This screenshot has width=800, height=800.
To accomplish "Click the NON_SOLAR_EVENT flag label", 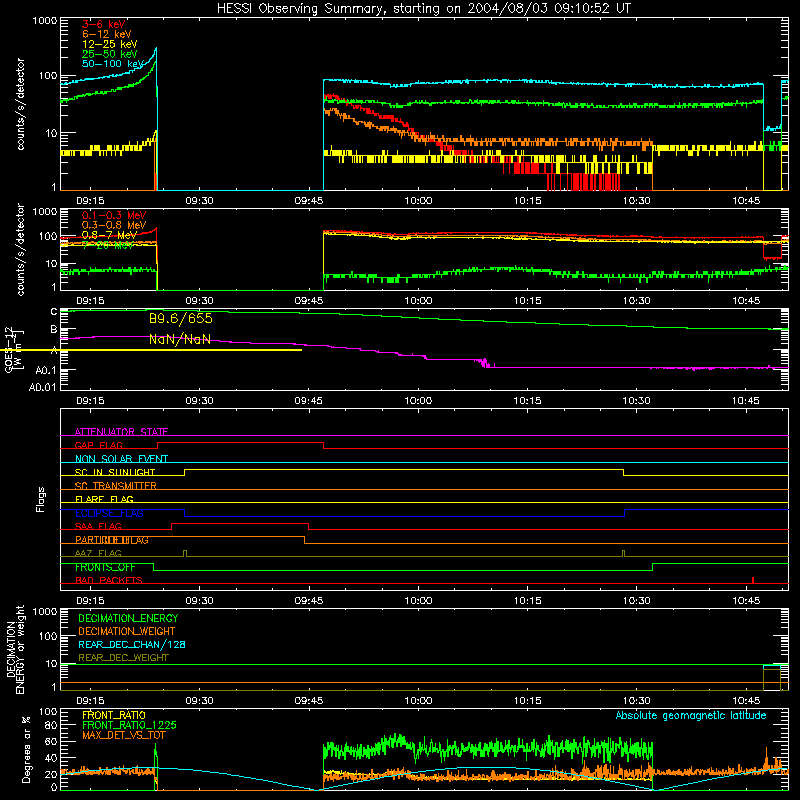I will 121,459.
